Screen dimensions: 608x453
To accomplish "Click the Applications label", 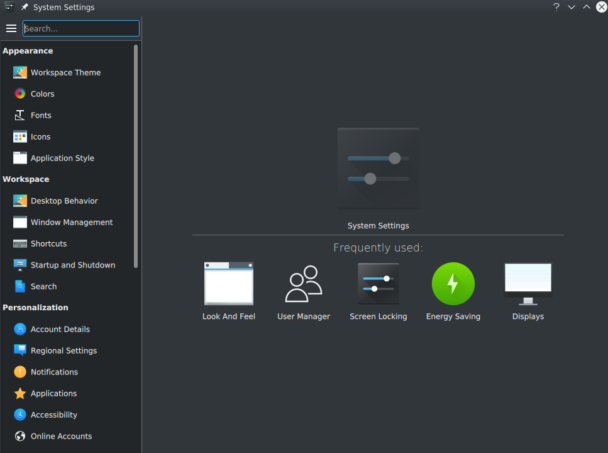I will 54,393.
